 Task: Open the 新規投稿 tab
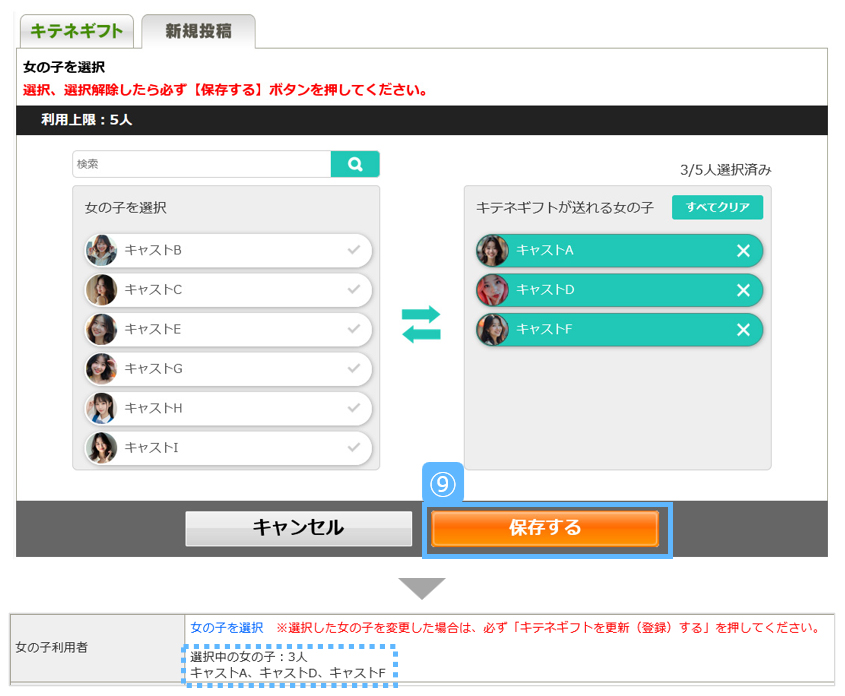198,31
